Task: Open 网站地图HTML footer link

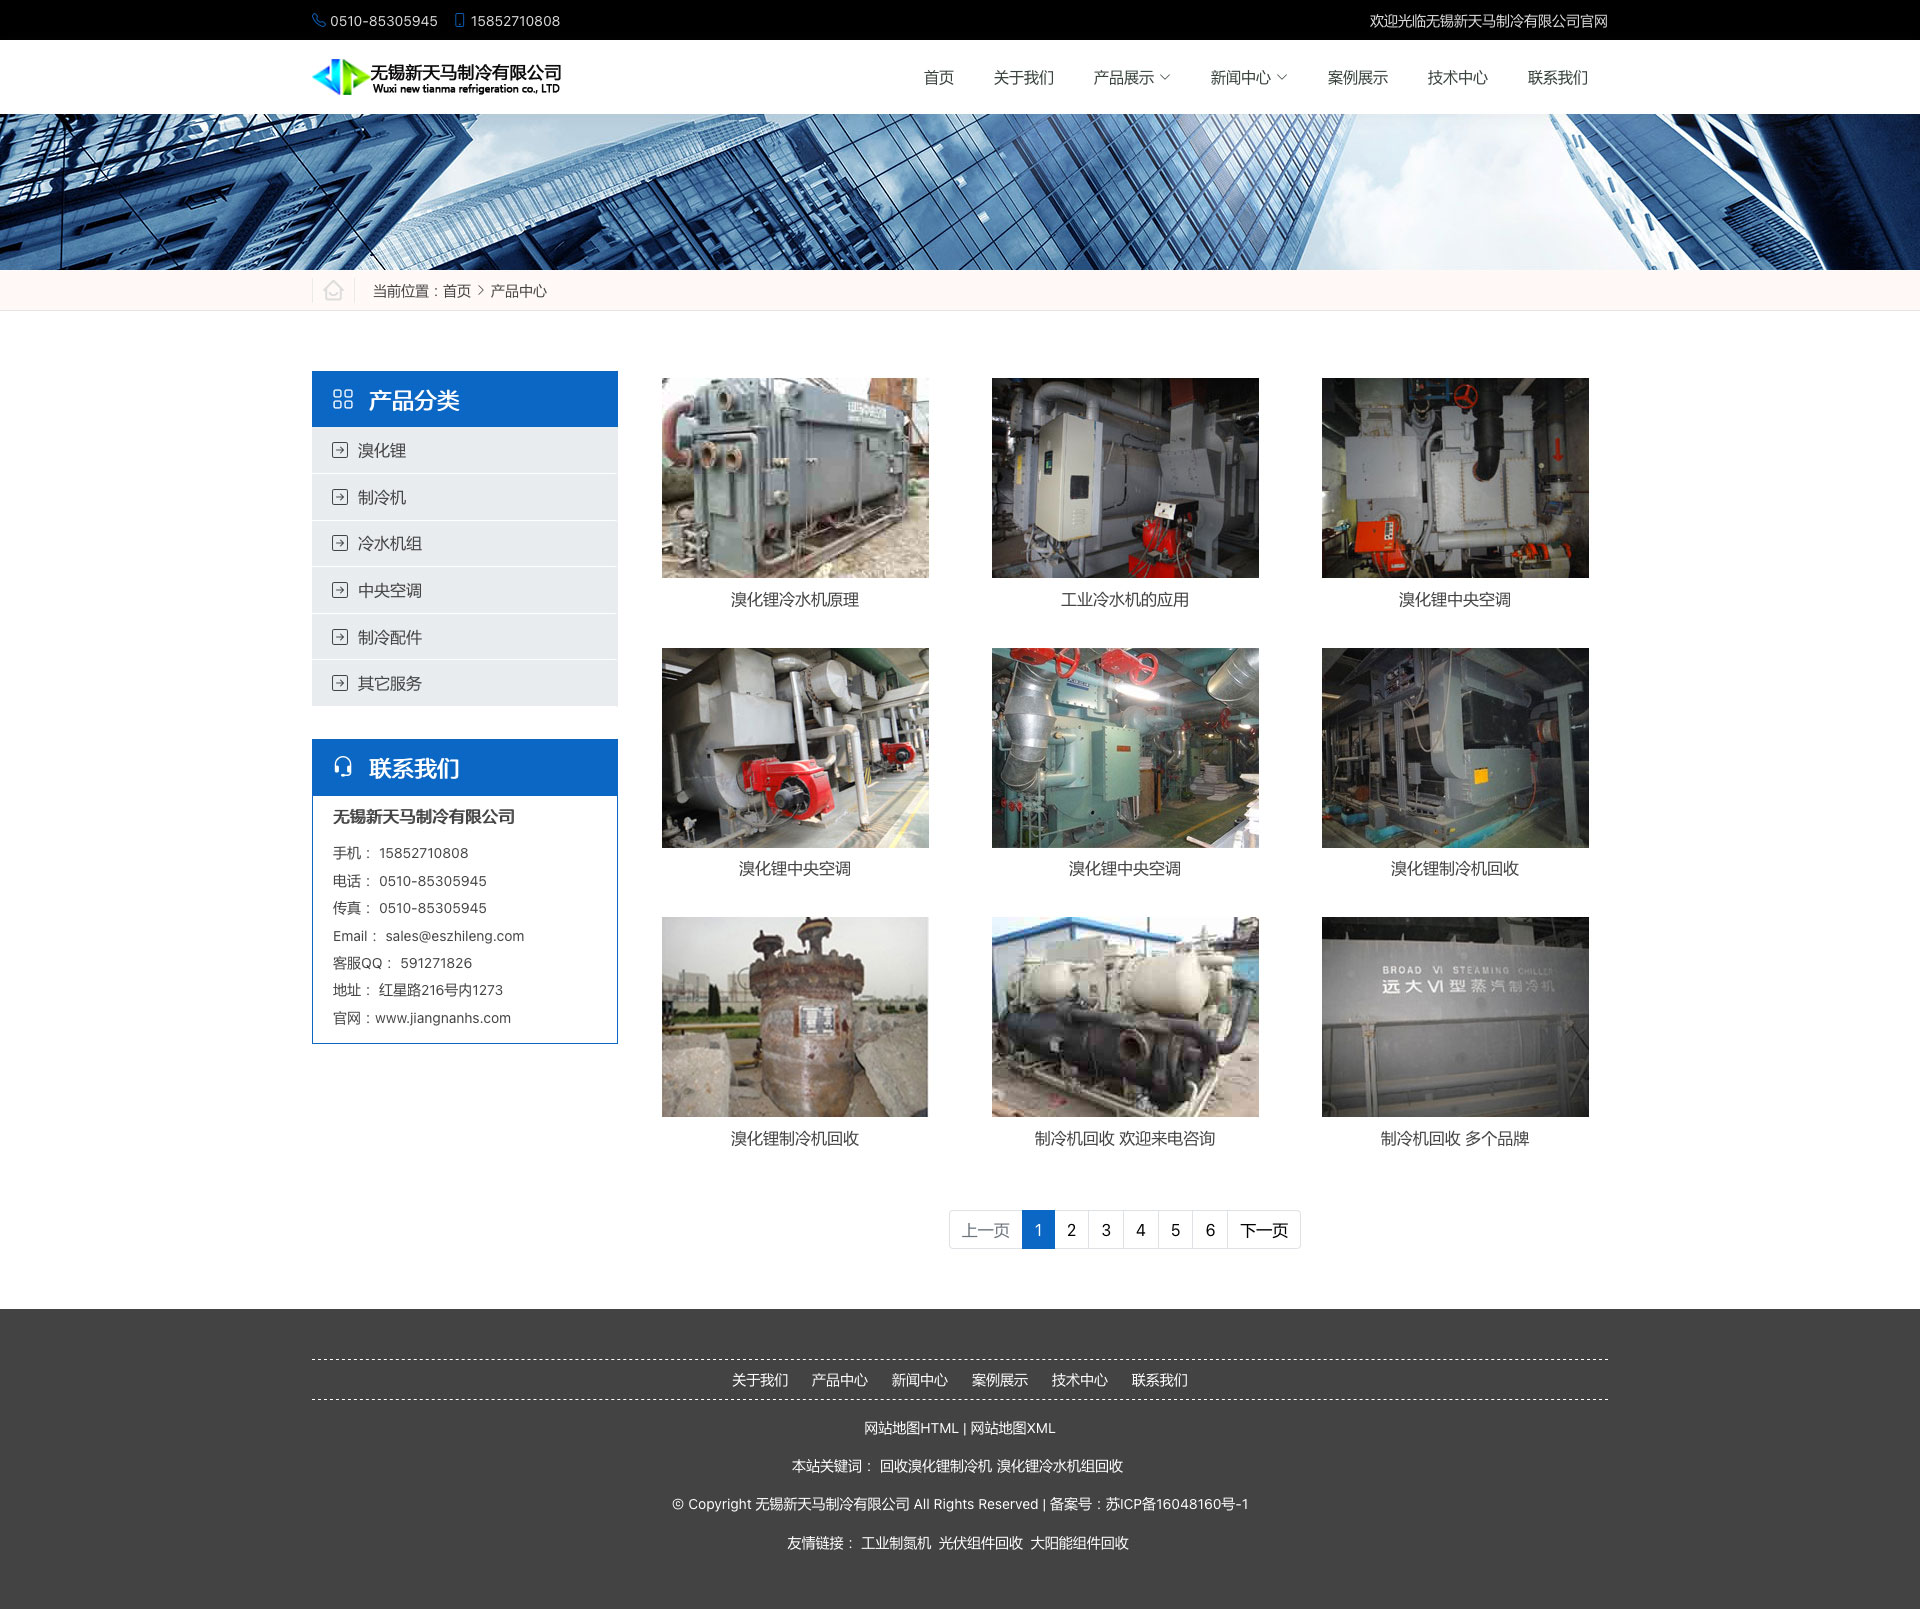Action: (910, 1428)
